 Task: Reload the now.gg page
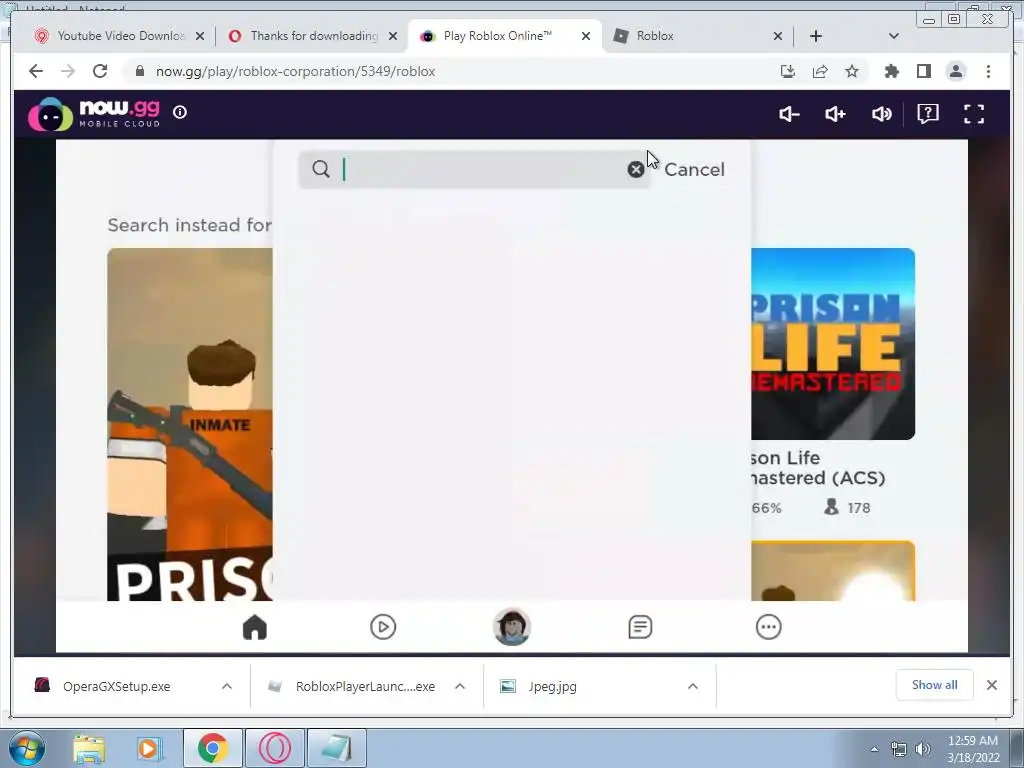(x=100, y=71)
